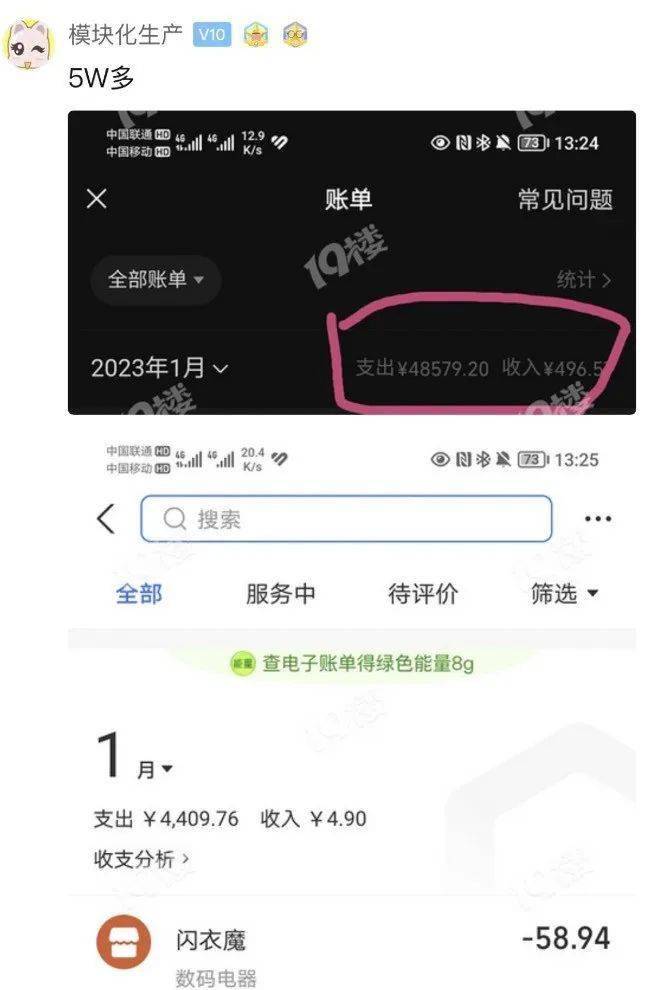Tap the magnifier search icon
The image size is (672, 990).
pyautogui.click(x=174, y=519)
